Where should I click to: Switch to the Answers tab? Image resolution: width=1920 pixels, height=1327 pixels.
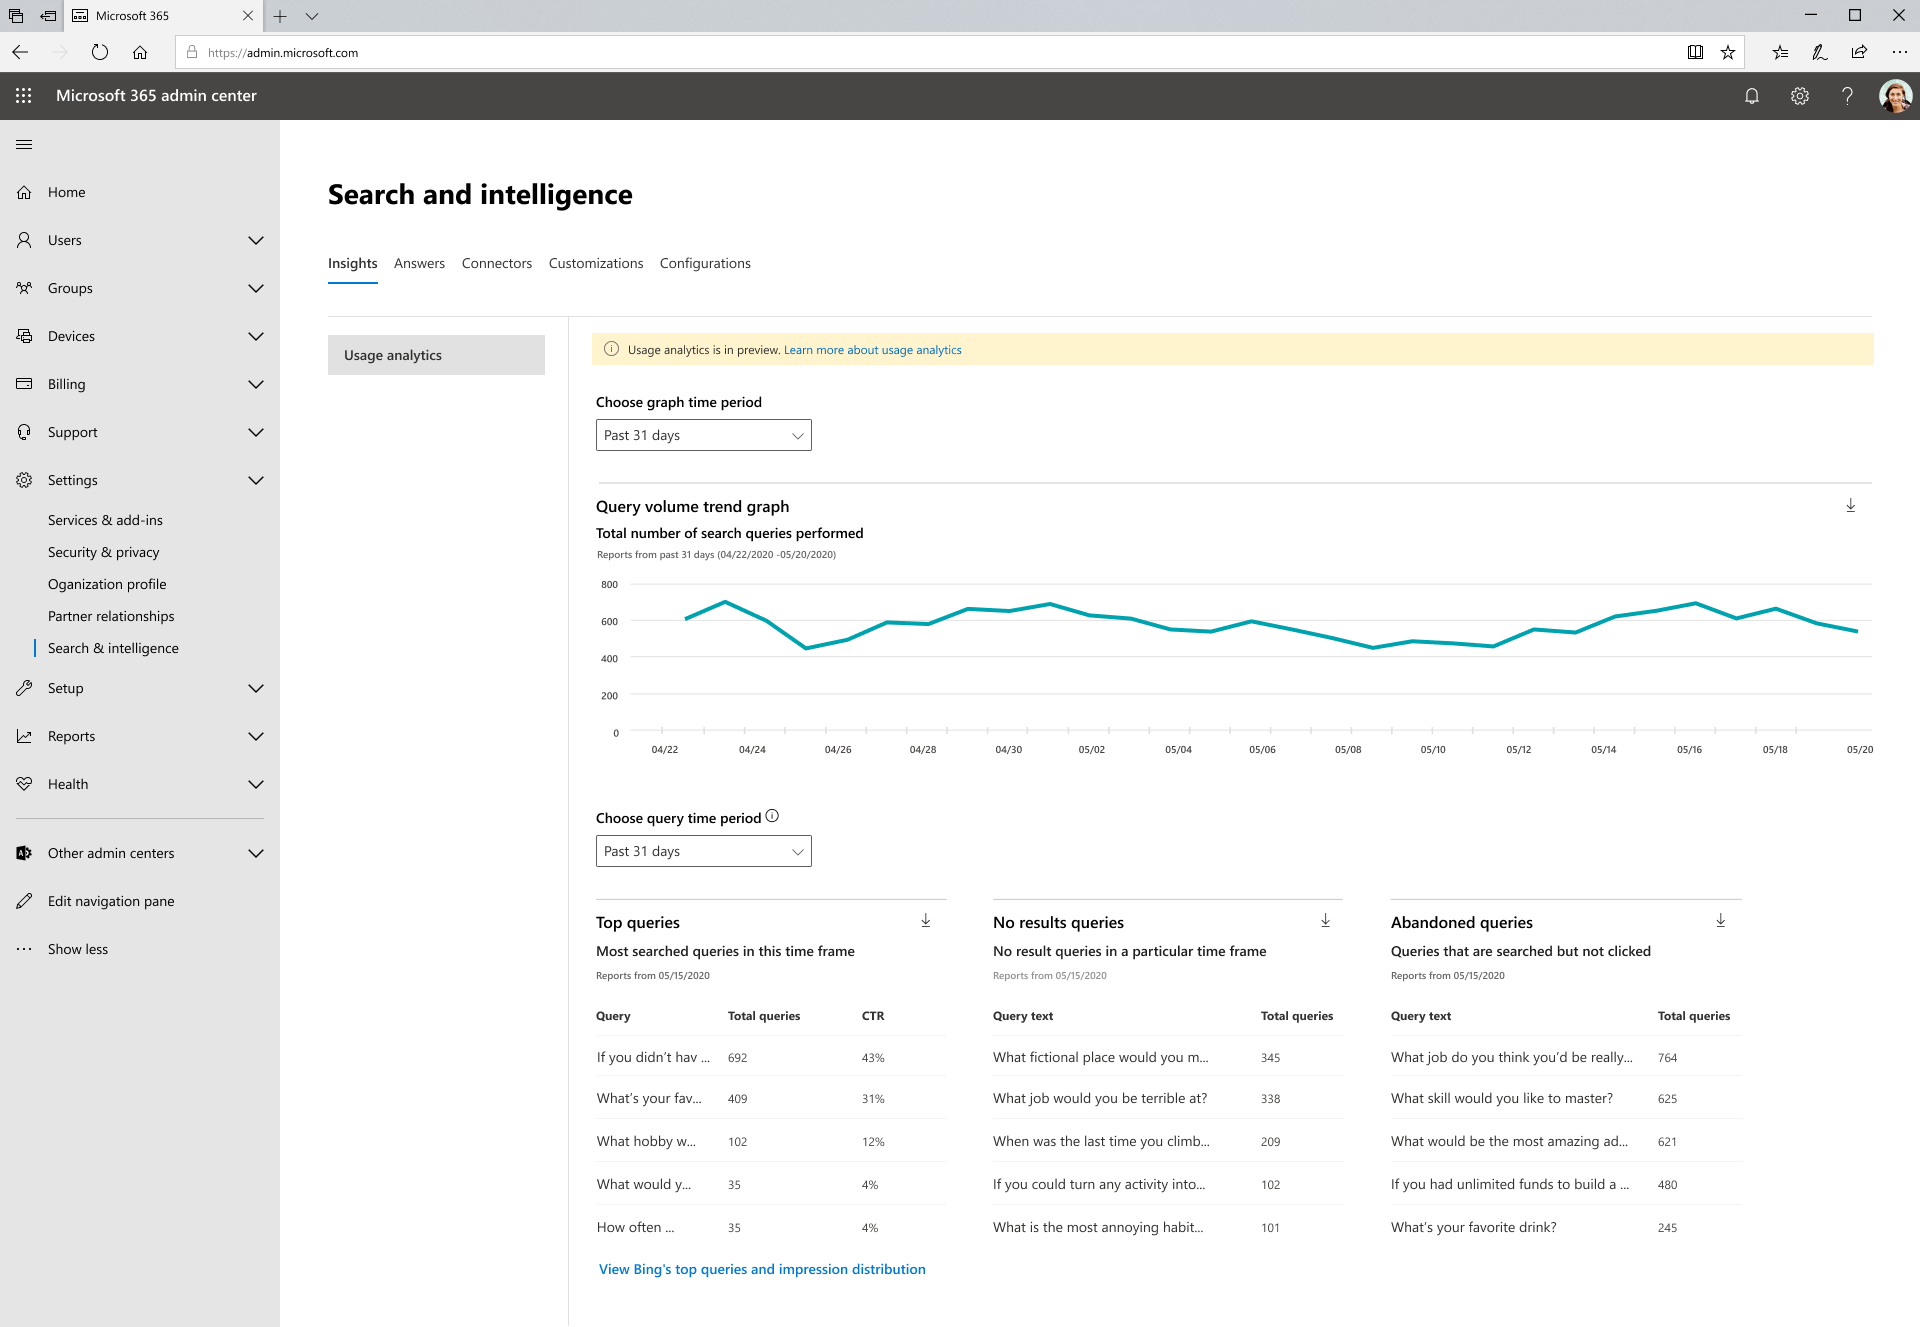coord(419,263)
